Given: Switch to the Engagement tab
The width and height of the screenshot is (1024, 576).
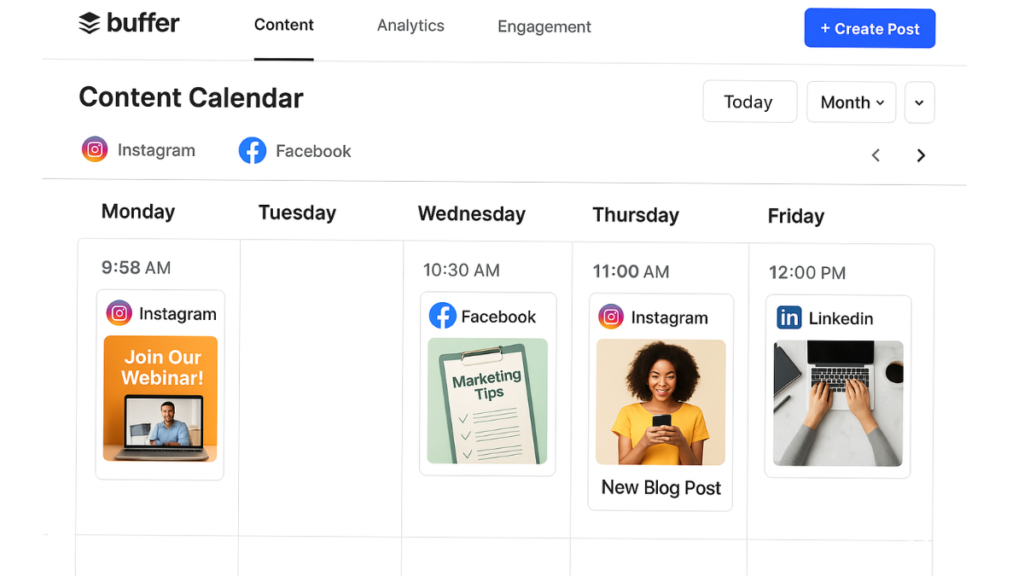Looking at the screenshot, I should [x=544, y=27].
